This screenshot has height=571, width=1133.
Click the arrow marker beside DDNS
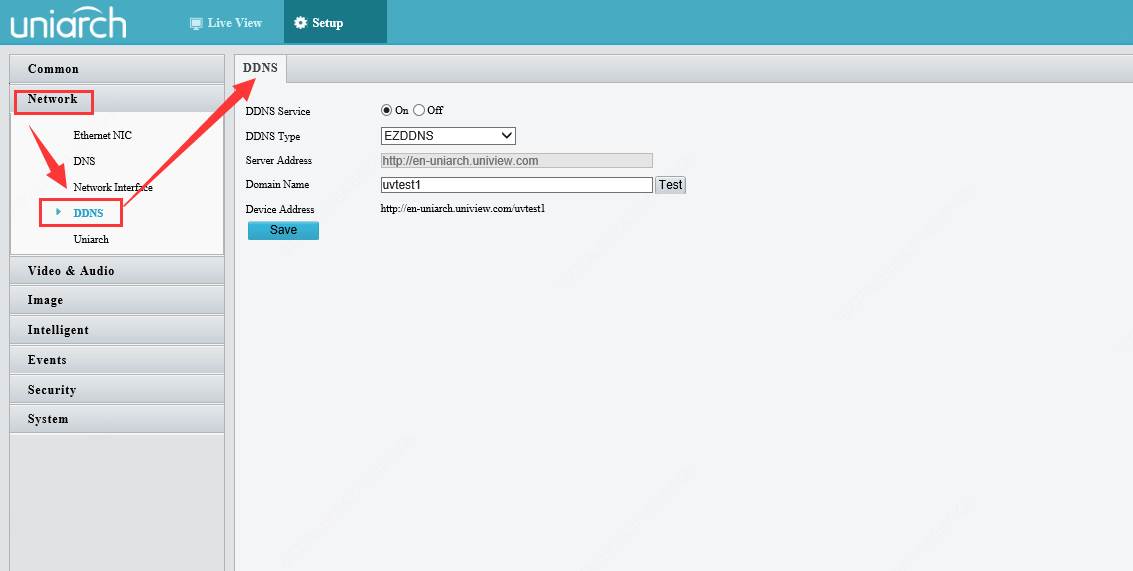click(58, 212)
